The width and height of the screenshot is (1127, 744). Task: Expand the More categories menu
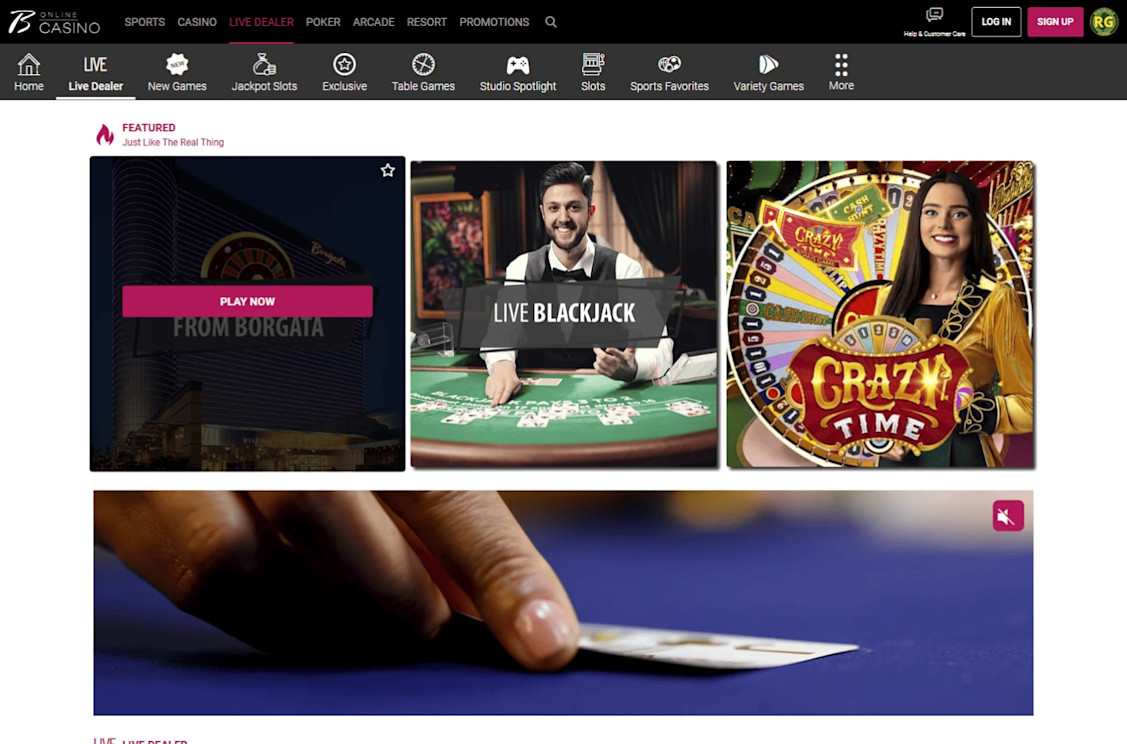(841, 73)
